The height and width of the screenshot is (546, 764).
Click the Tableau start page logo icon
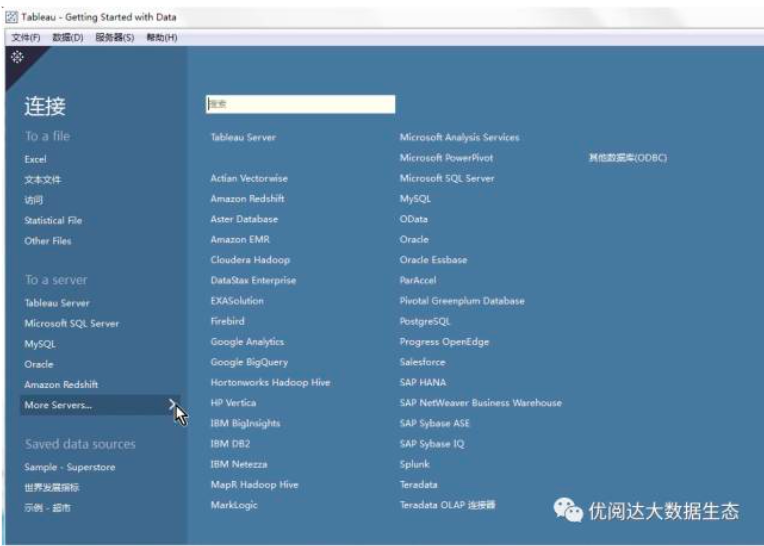[x=17, y=58]
